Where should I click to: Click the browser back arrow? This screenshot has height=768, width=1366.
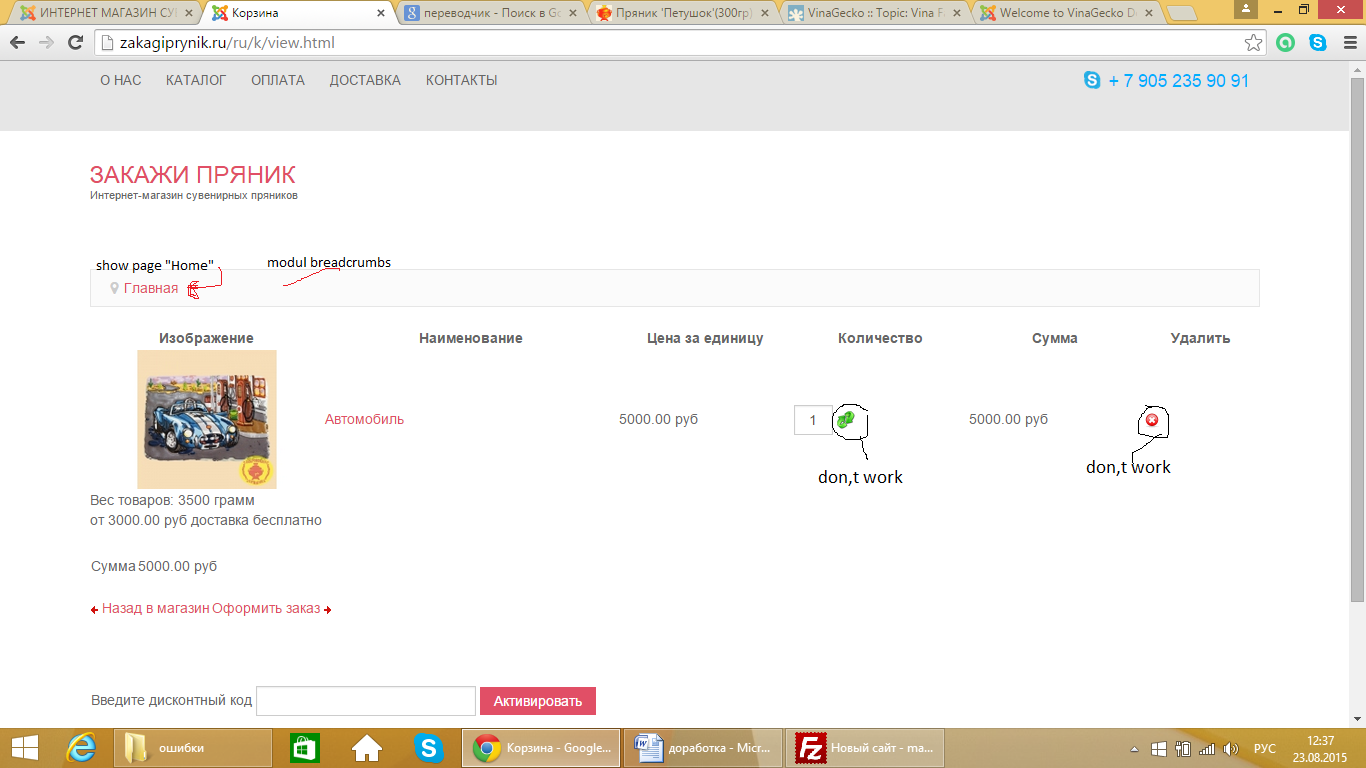point(17,43)
